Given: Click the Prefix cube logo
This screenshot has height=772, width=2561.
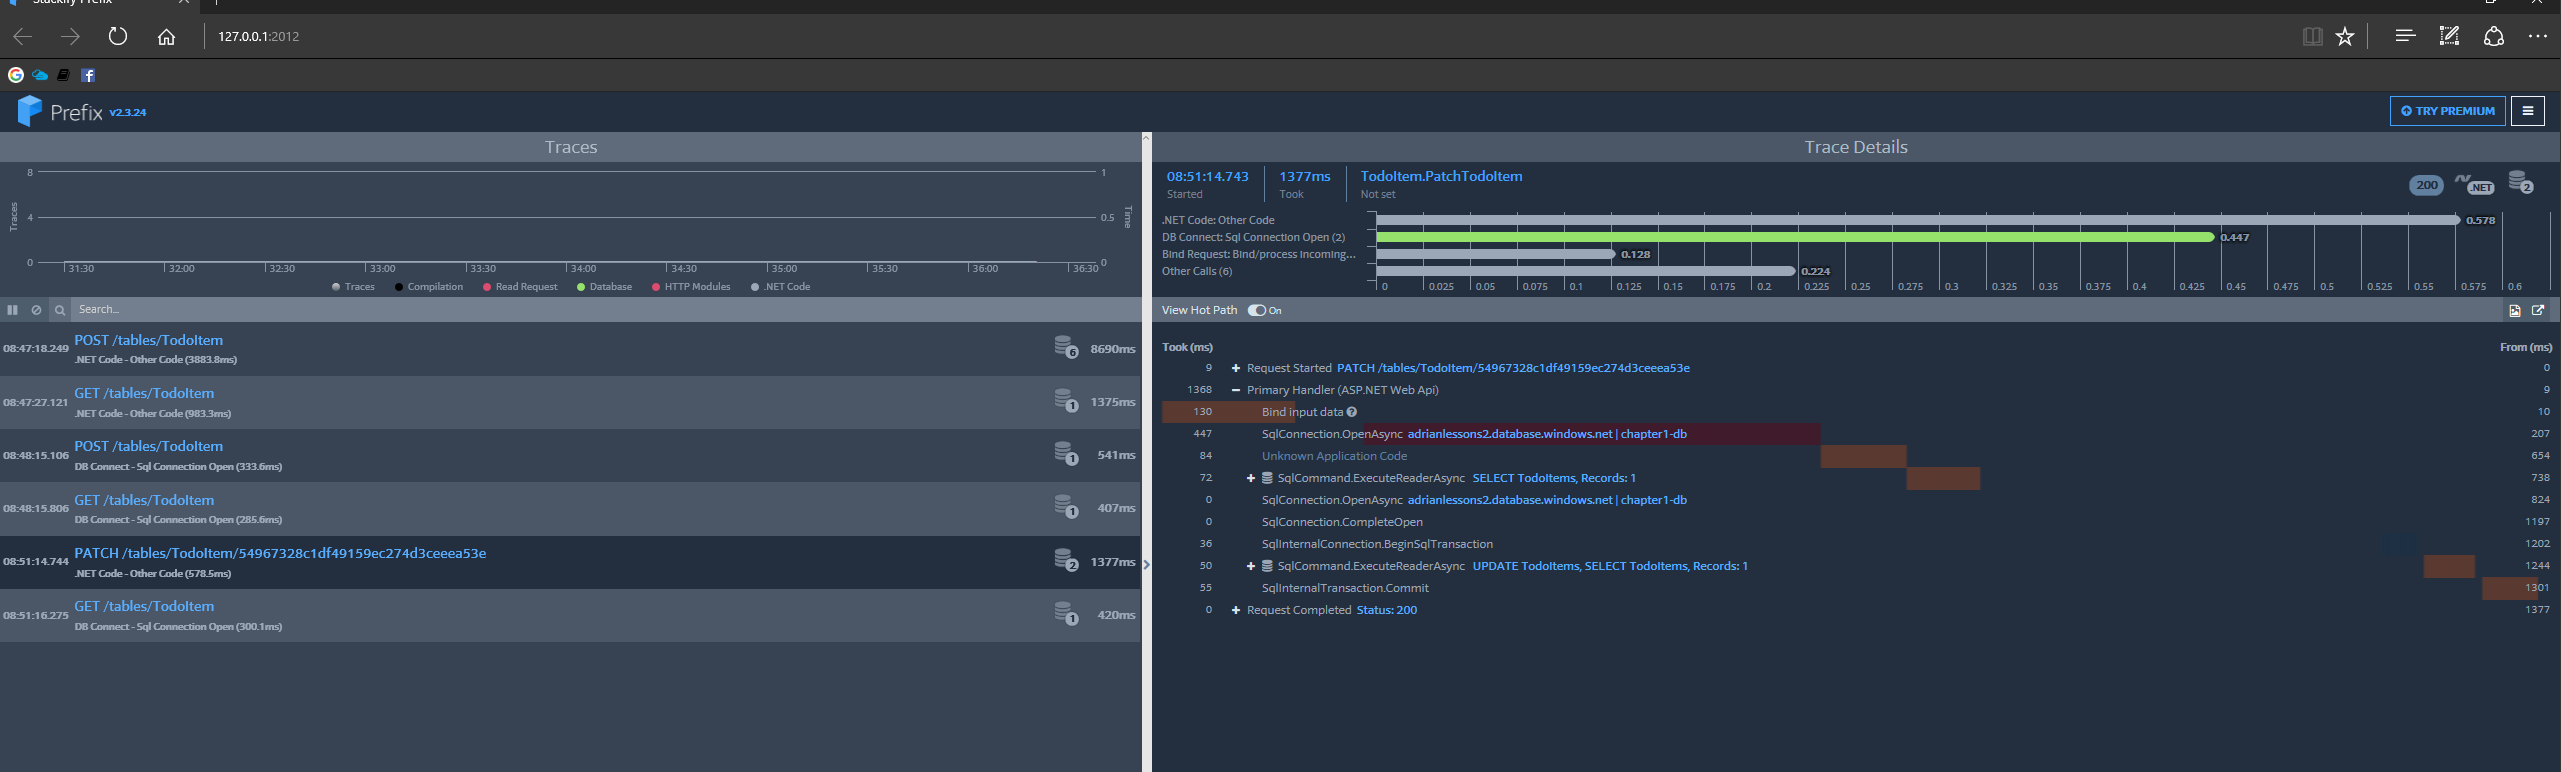Looking at the screenshot, I should [x=30, y=111].
